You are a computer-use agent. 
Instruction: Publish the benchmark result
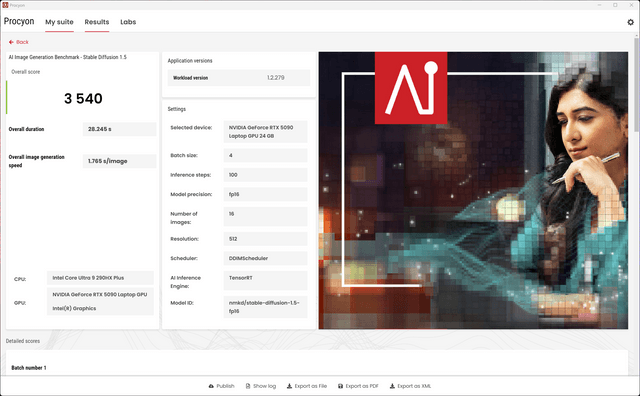221,386
